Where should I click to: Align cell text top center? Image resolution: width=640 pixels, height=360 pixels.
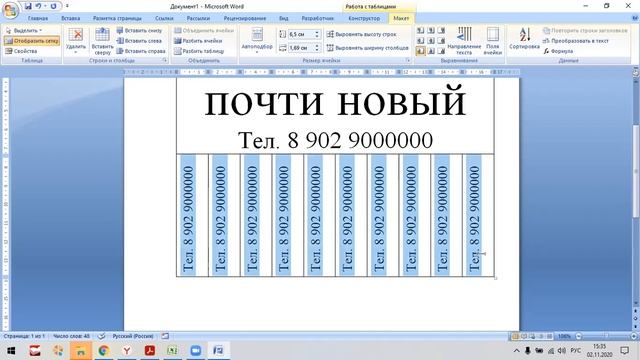point(431,31)
